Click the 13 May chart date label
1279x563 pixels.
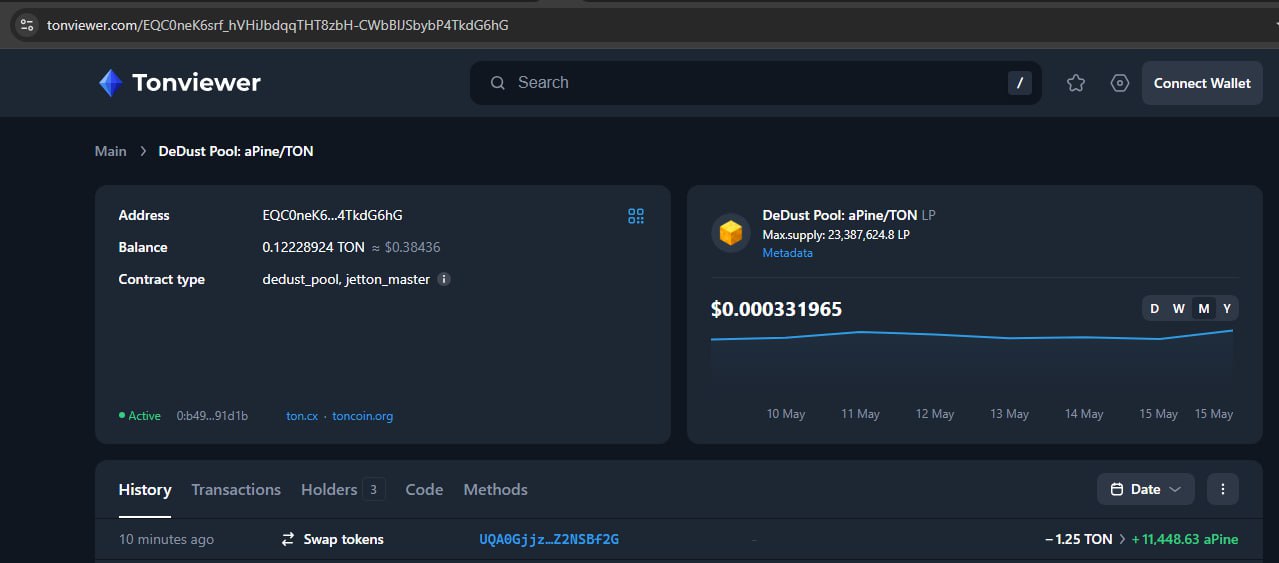point(1010,414)
